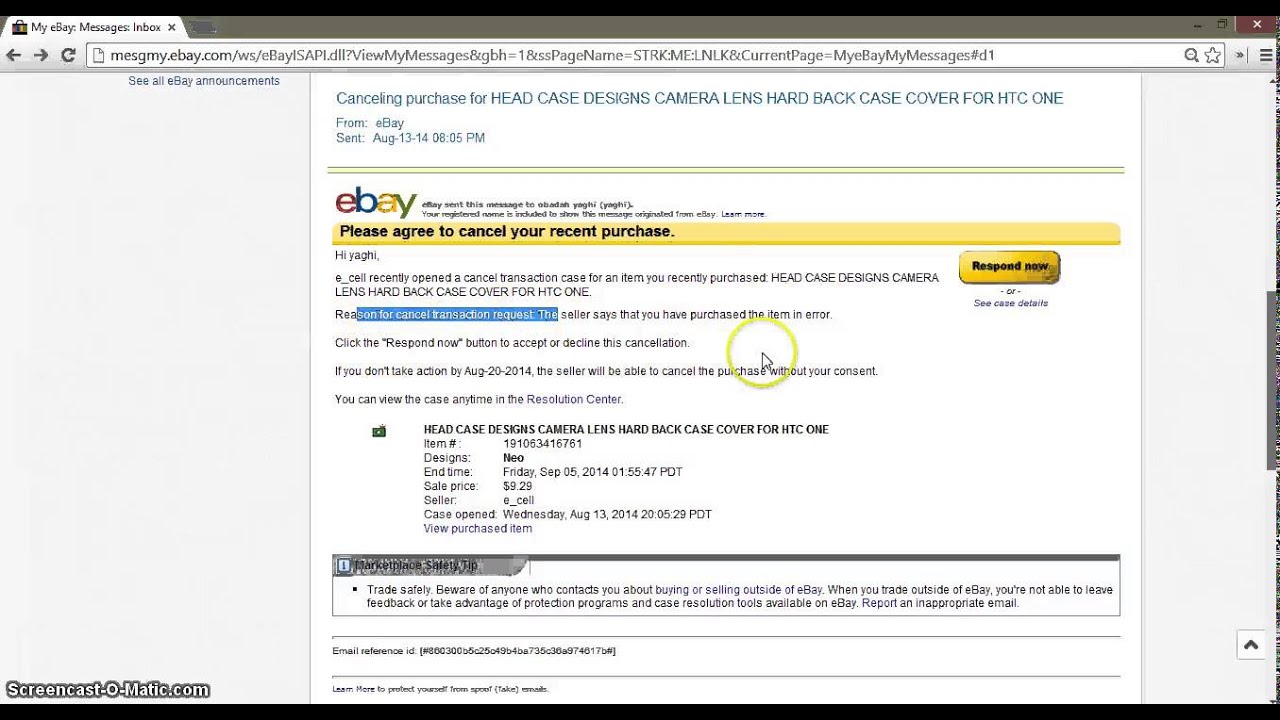The width and height of the screenshot is (1280, 720).
Task: Click seller name e_cell in item details
Action: pyautogui.click(x=518, y=500)
